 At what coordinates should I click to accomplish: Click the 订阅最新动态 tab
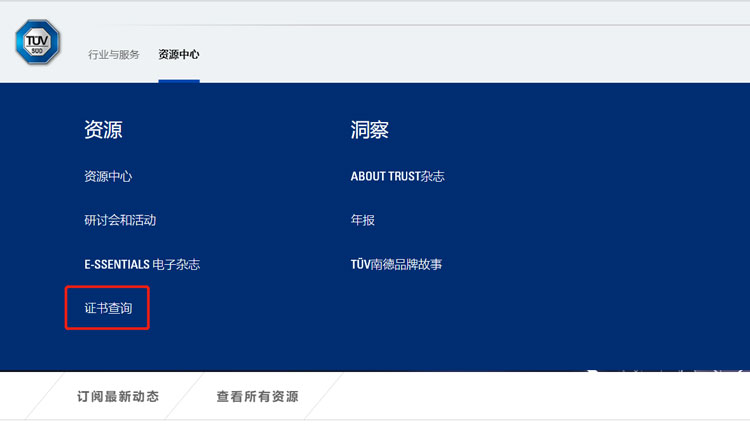pos(118,397)
